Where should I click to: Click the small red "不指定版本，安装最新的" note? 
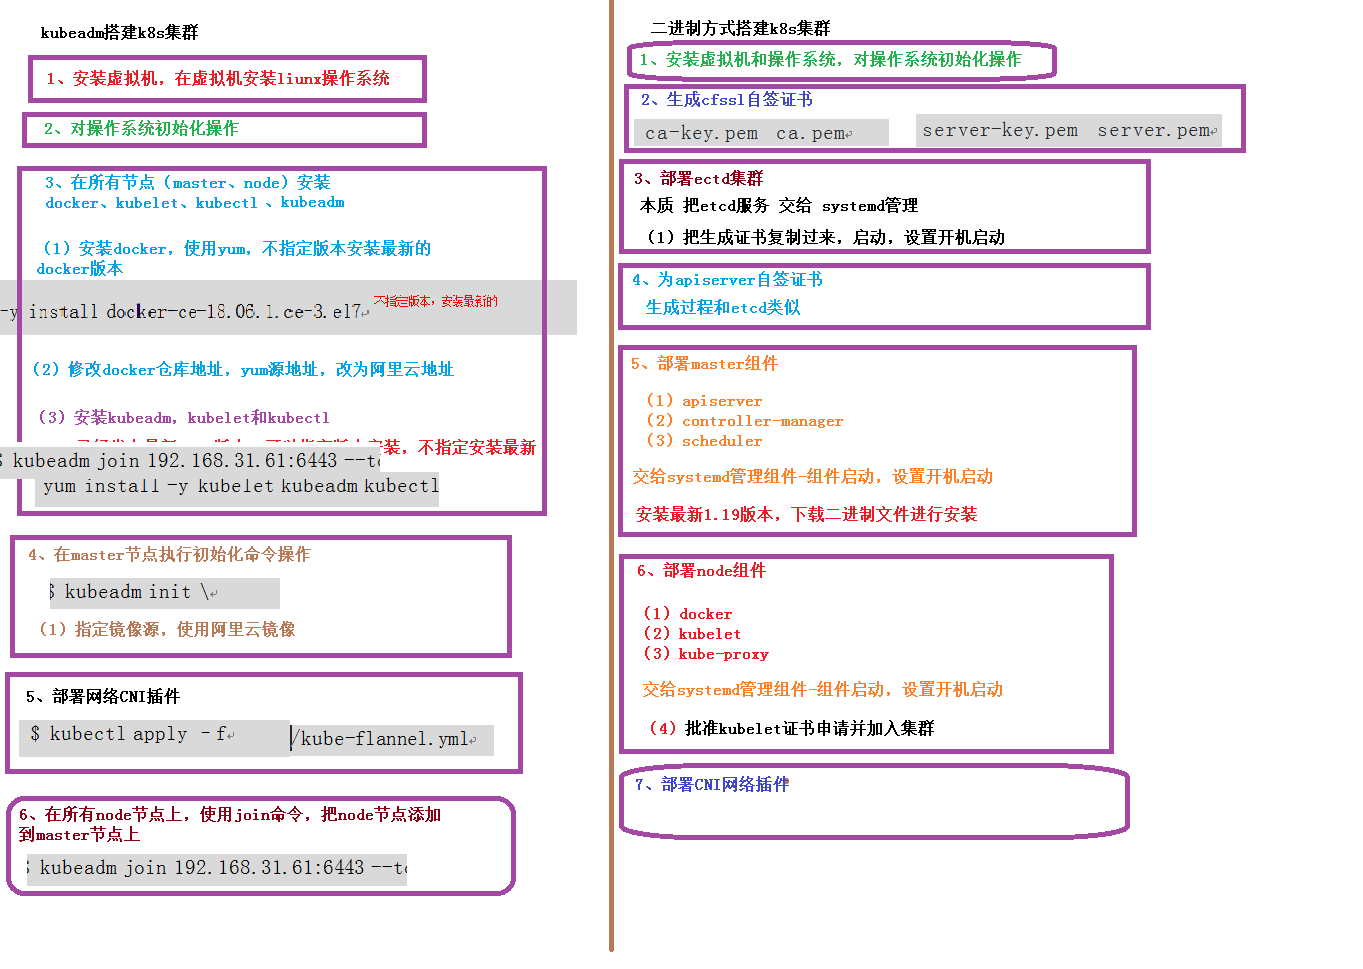point(435,301)
